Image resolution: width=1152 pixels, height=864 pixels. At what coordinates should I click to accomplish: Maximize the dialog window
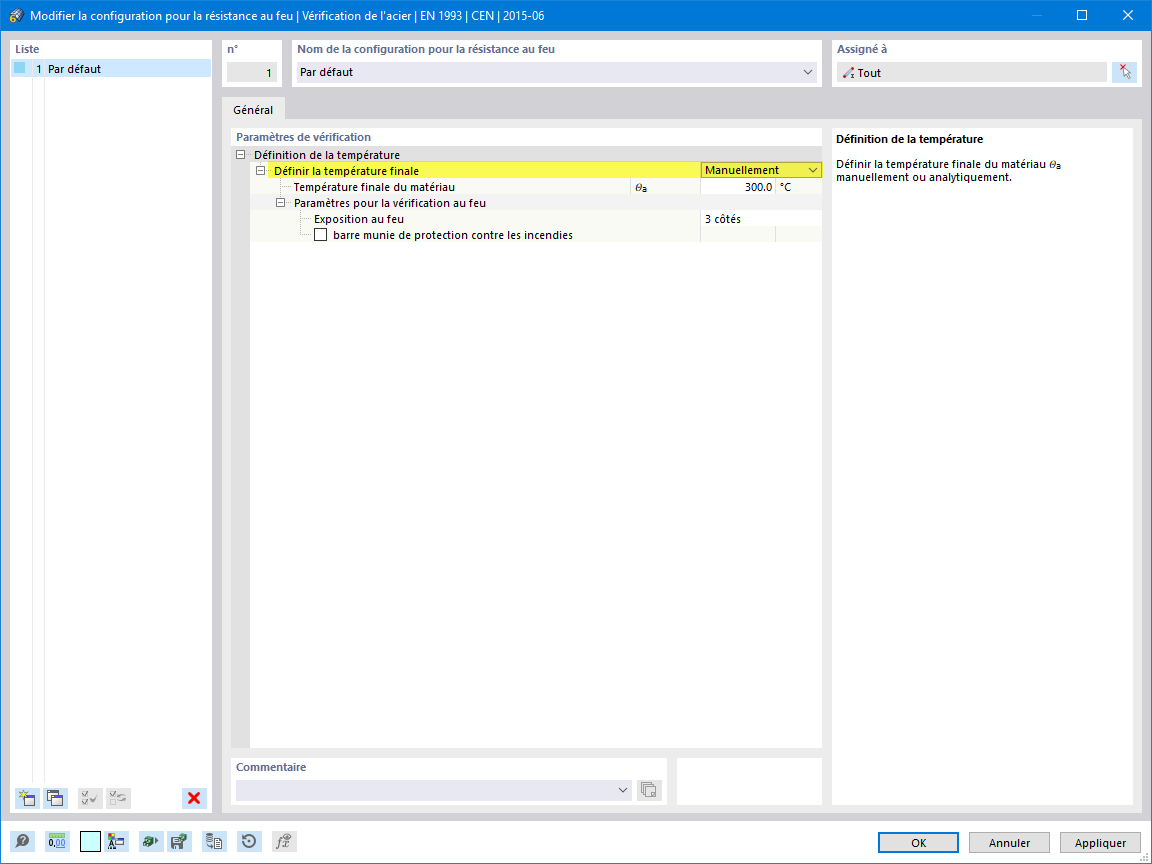pyautogui.click(x=1081, y=15)
